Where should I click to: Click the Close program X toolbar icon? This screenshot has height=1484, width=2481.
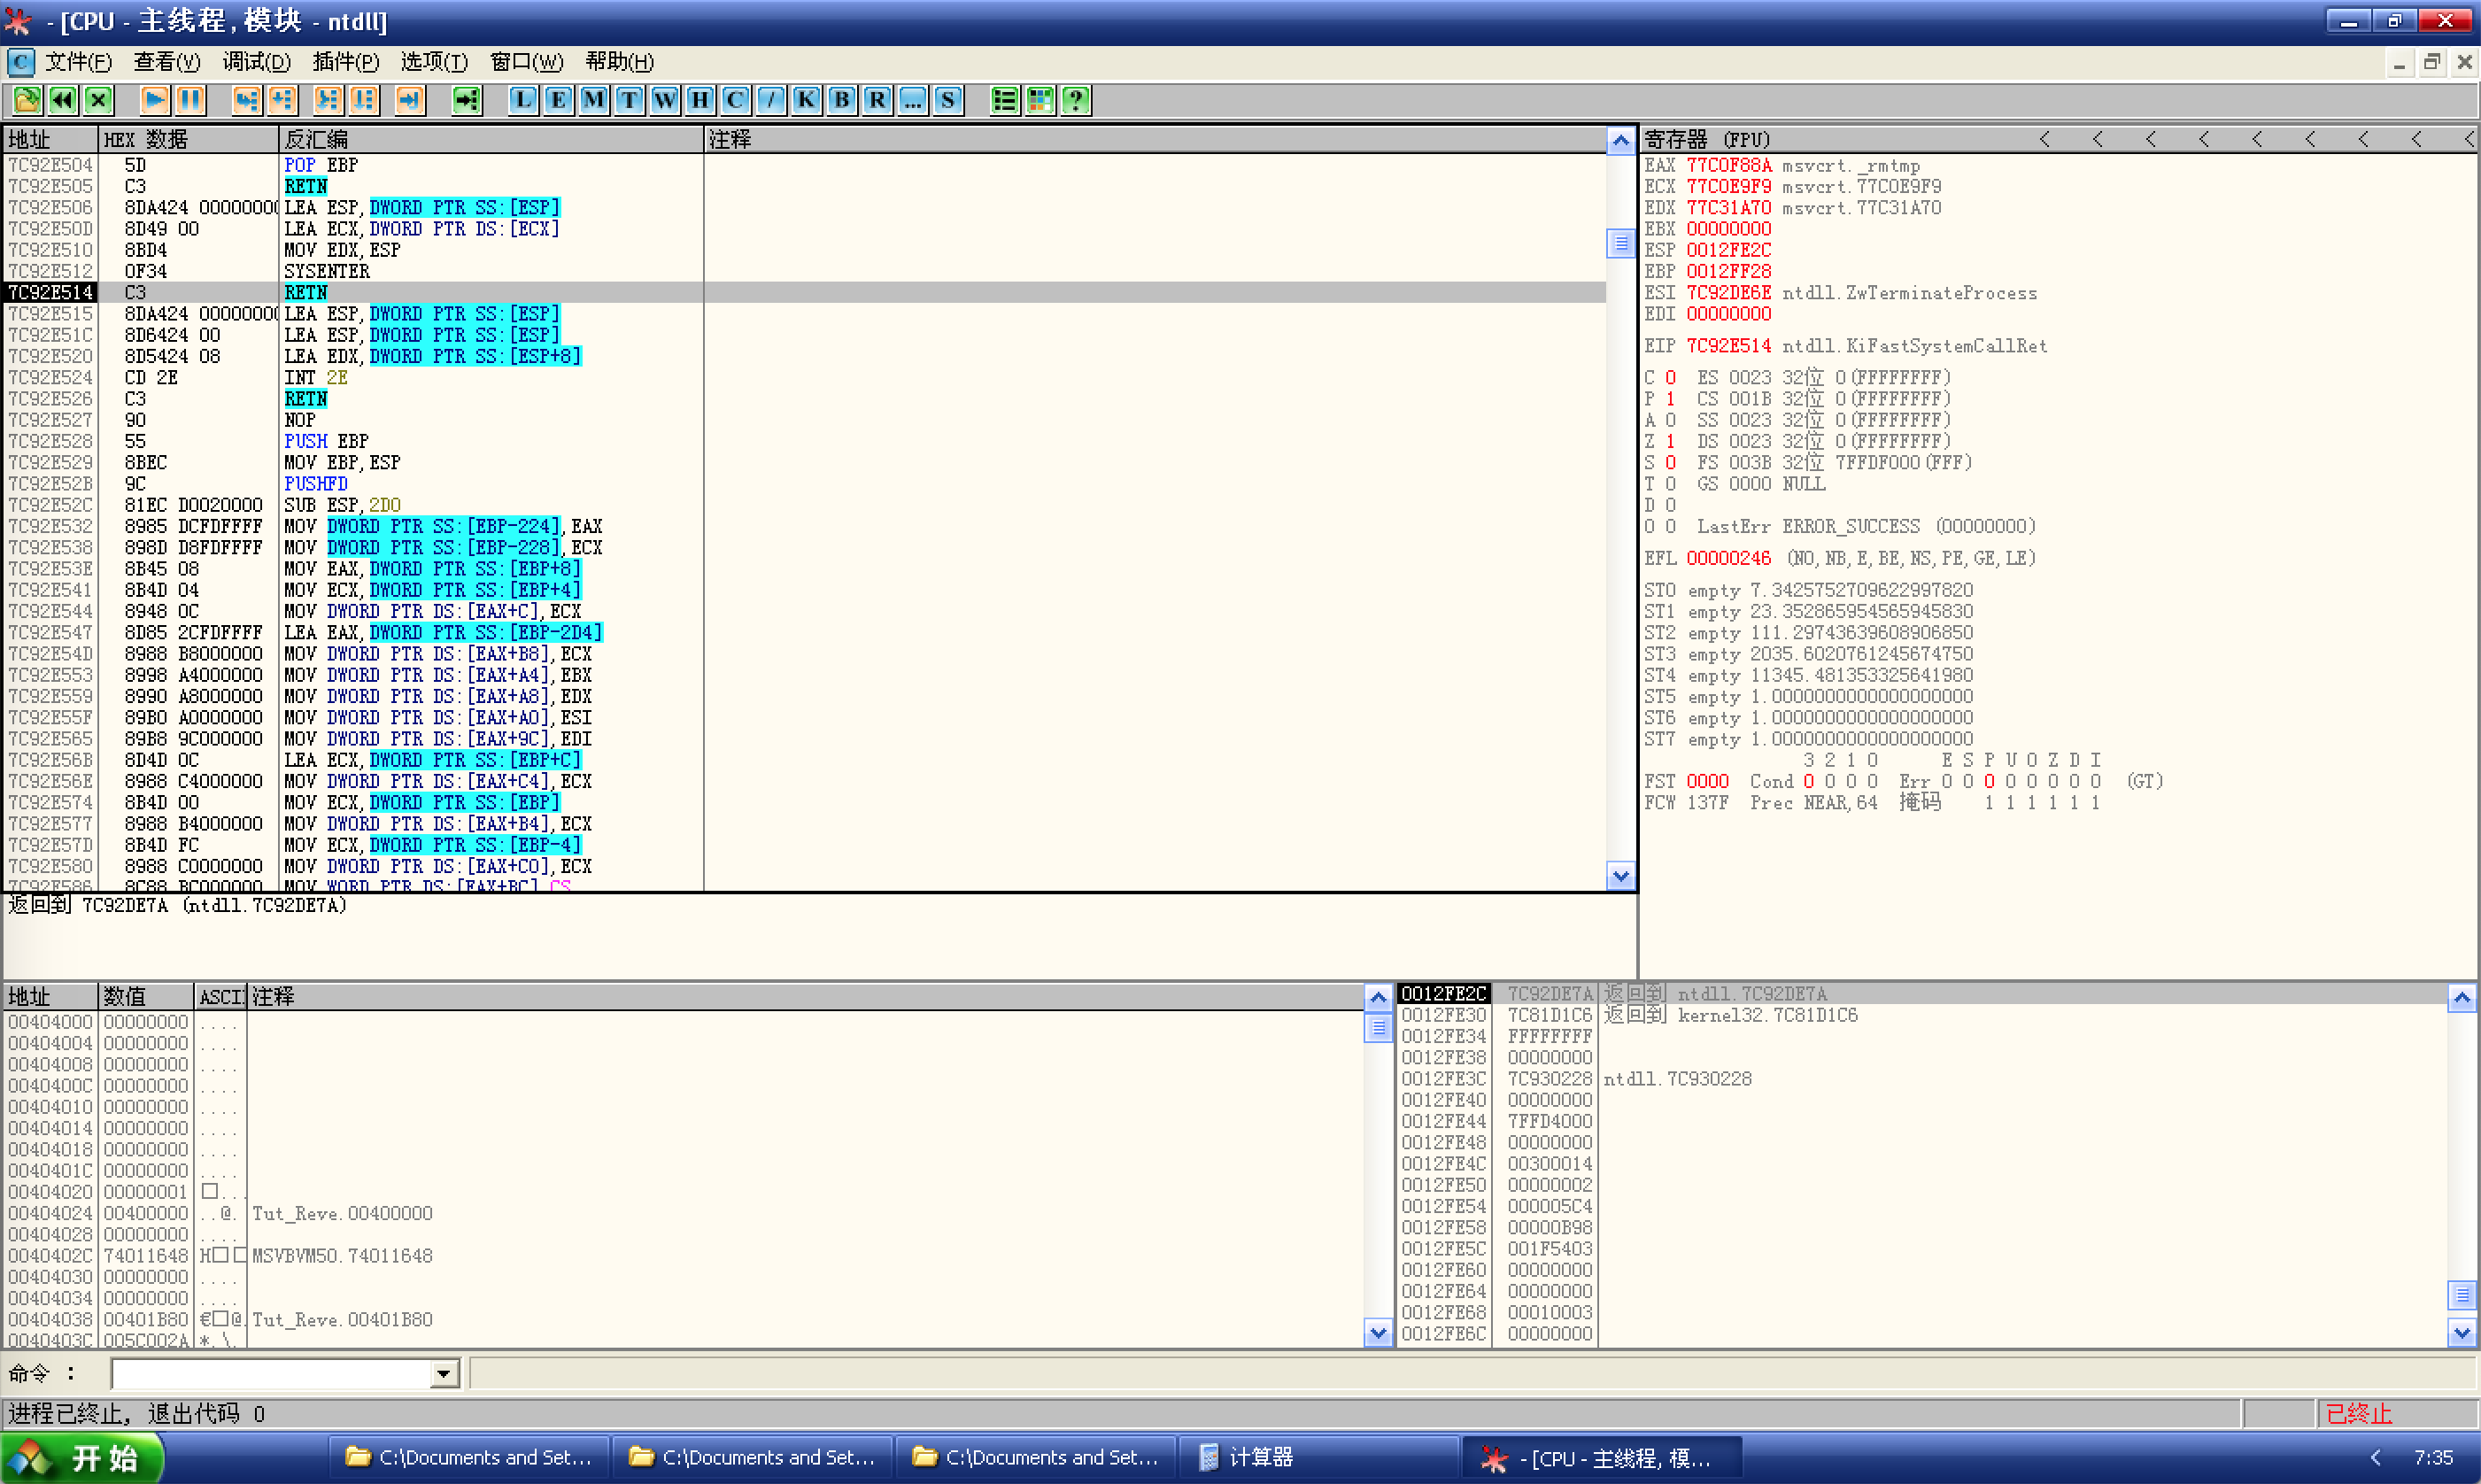(x=98, y=99)
